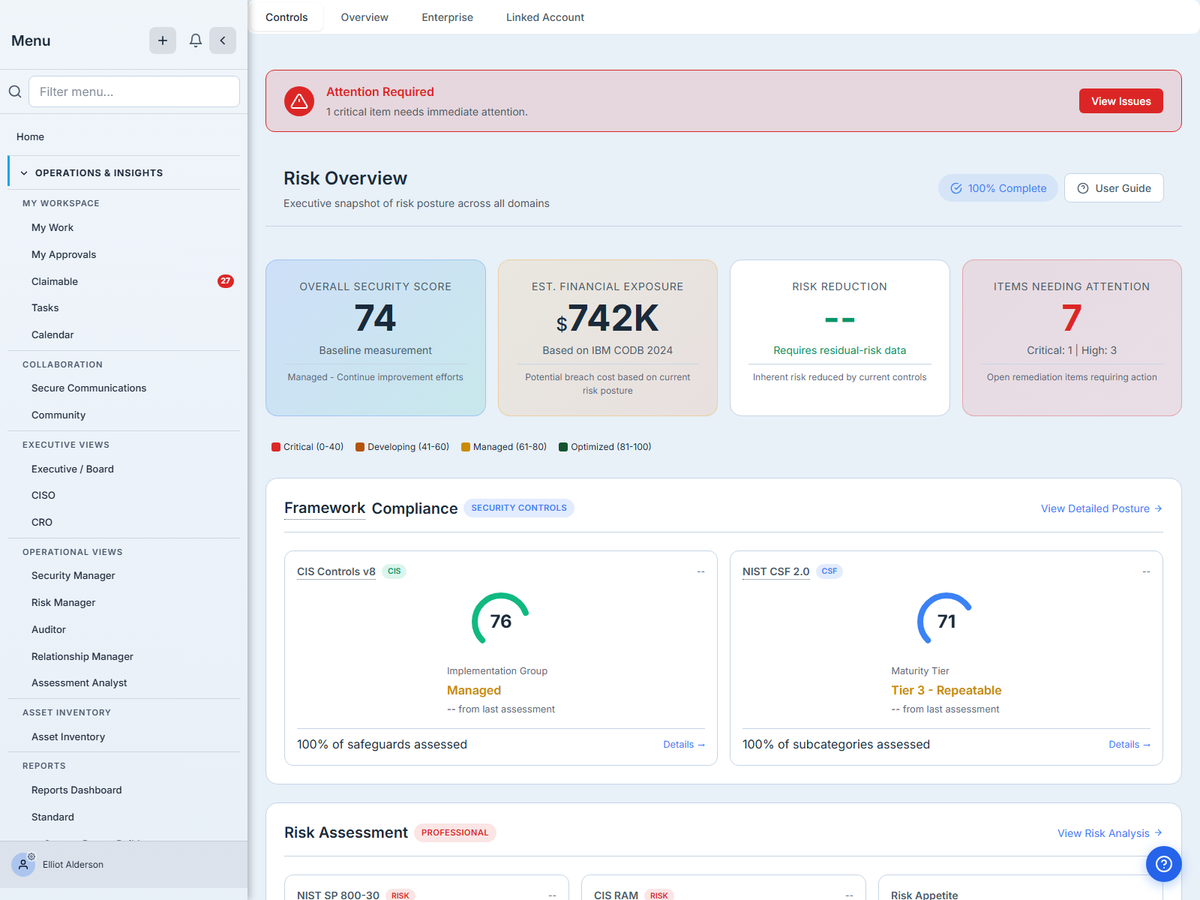
Task: Click the CIS tag badge
Action: [x=394, y=572]
